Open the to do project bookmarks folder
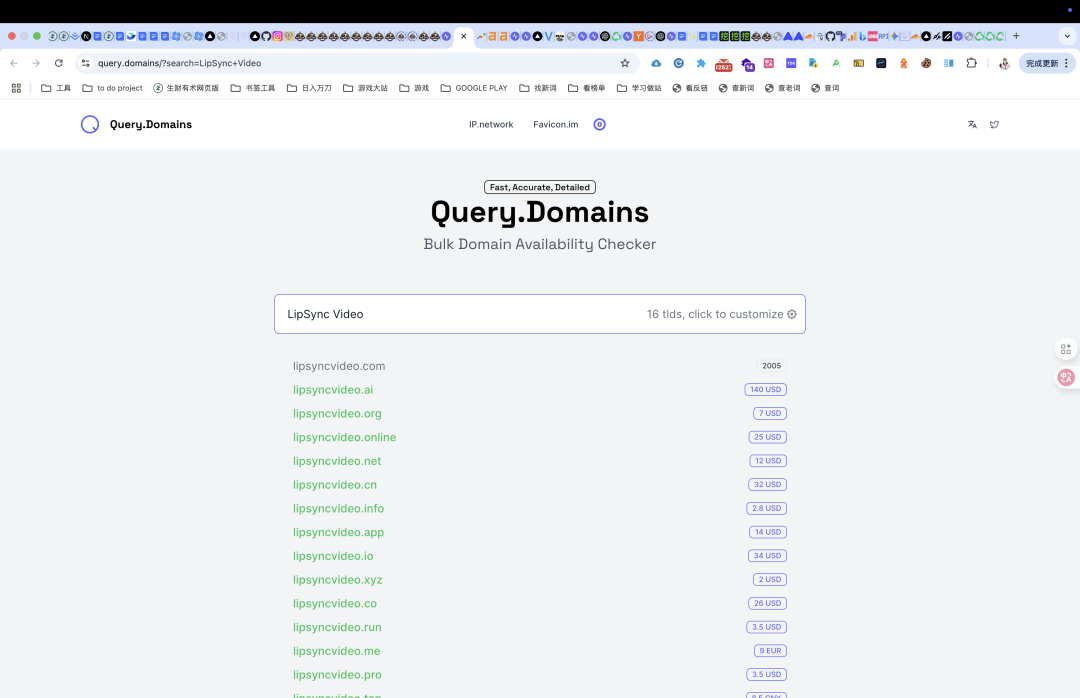1080x698 pixels. [112, 88]
